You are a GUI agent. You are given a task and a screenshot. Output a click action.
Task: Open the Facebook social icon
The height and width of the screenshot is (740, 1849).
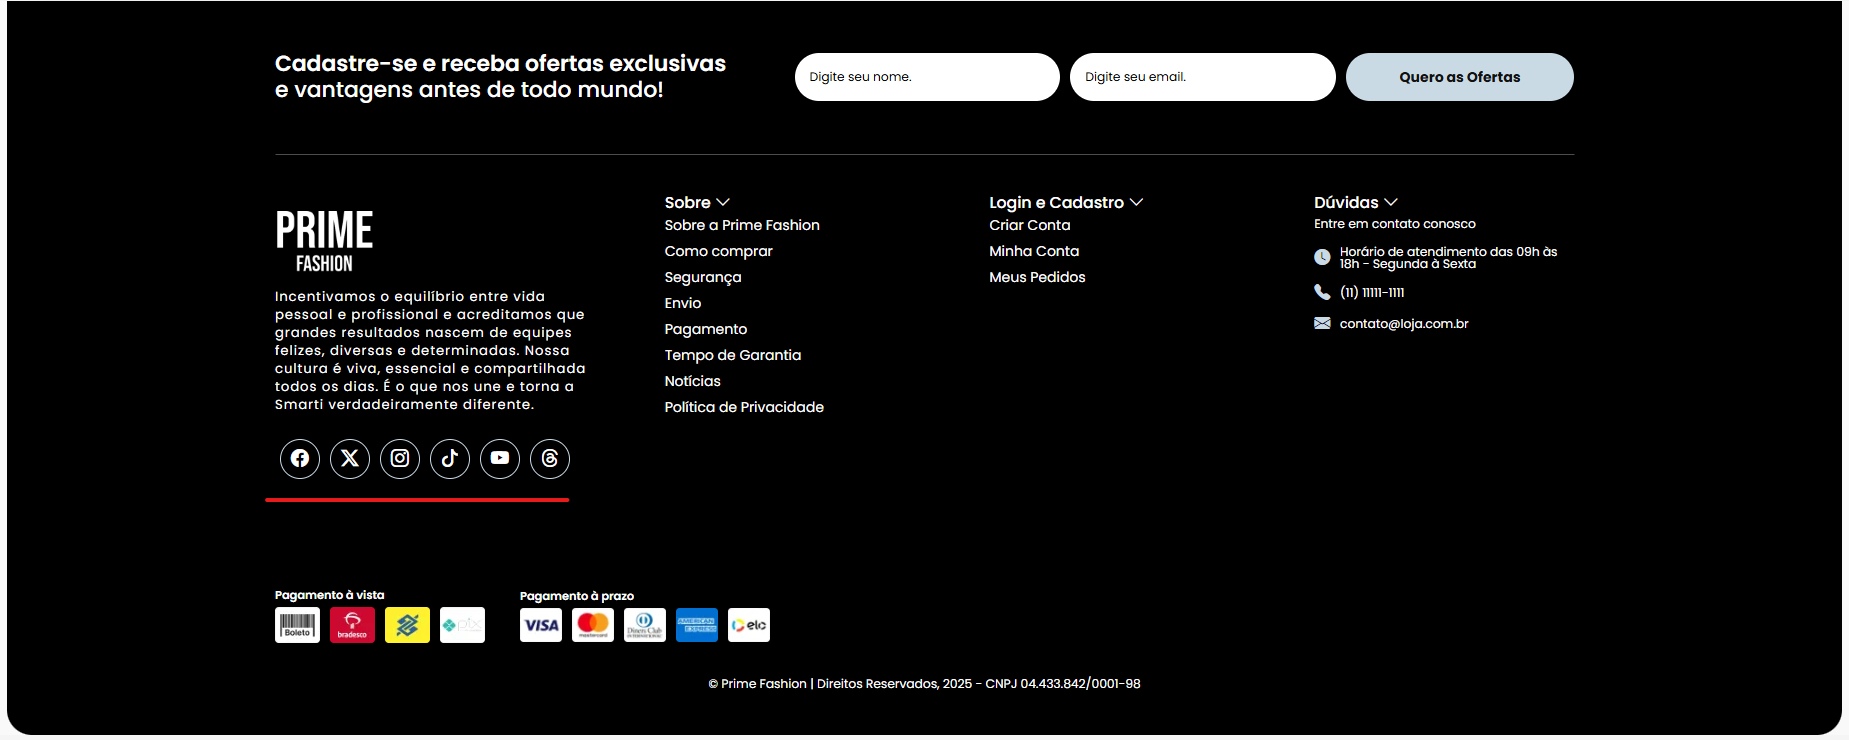pyautogui.click(x=300, y=459)
